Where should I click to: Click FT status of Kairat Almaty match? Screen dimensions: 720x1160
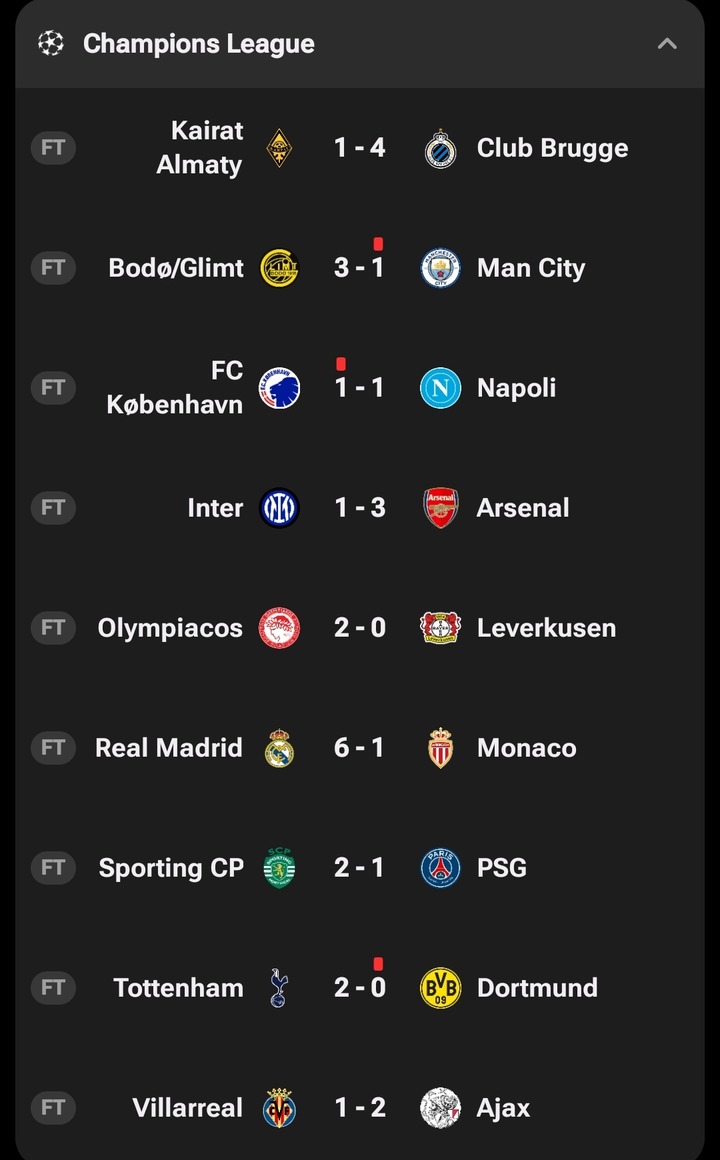click(53, 148)
